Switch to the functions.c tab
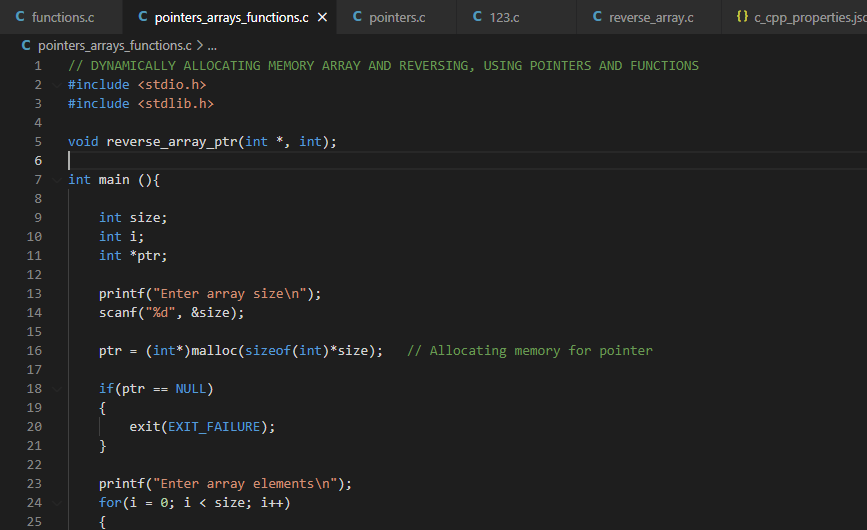 61,17
